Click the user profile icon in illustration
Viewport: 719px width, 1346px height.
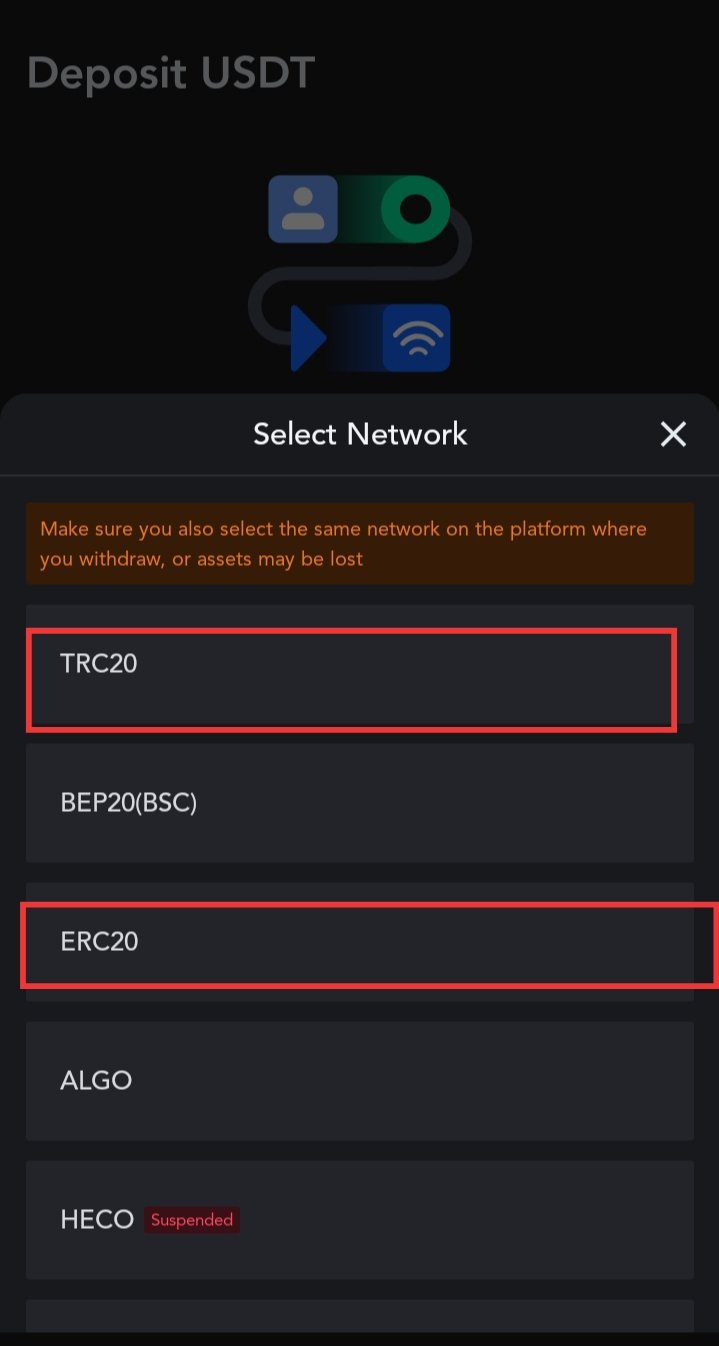click(302, 209)
